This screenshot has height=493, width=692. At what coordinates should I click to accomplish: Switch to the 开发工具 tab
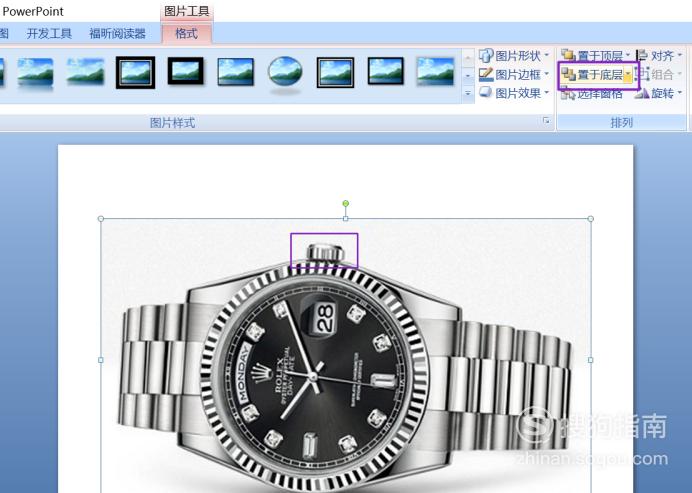pos(49,34)
